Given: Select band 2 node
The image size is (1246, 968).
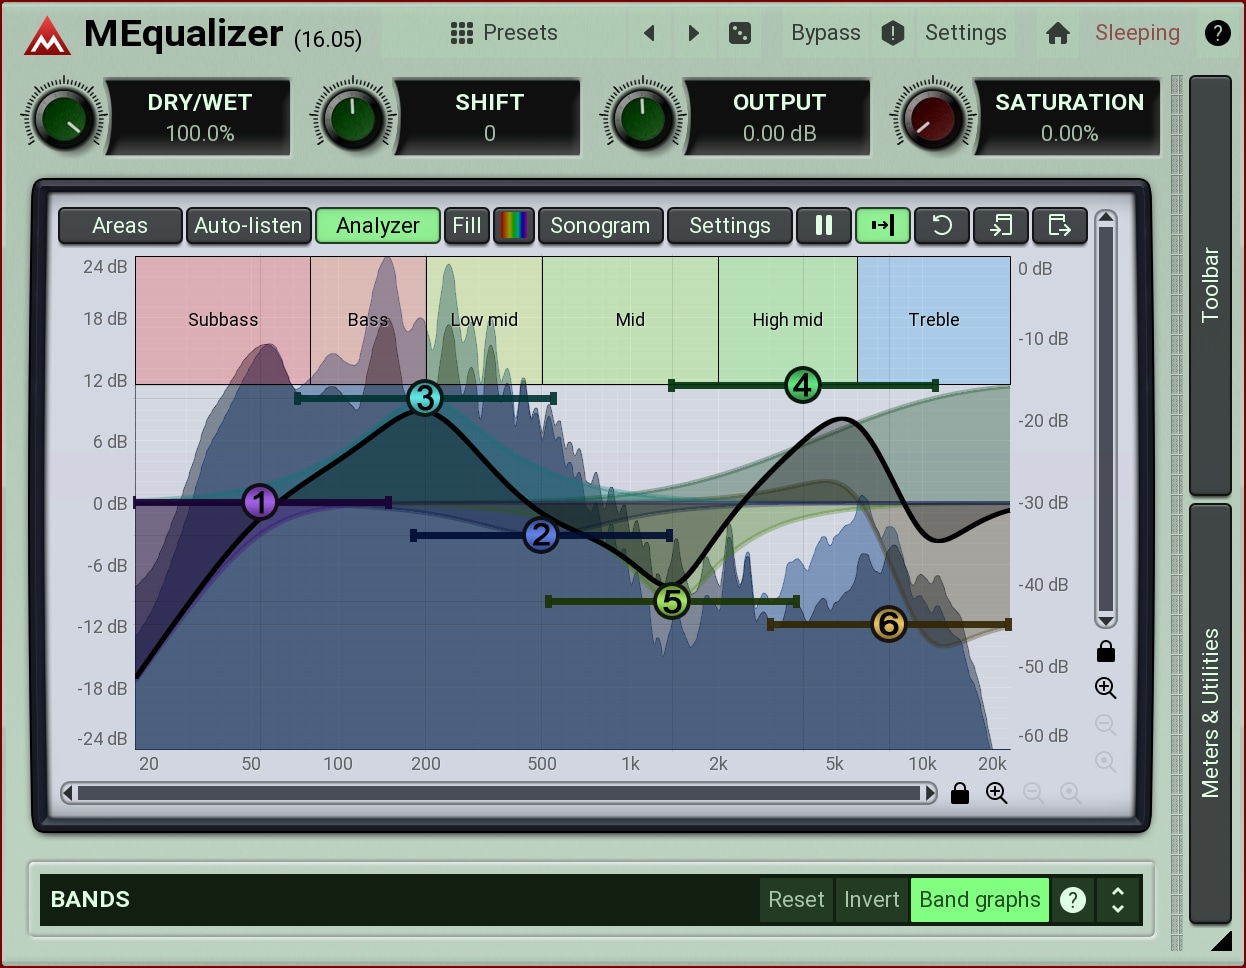Looking at the screenshot, I should [x=541, y=535].
